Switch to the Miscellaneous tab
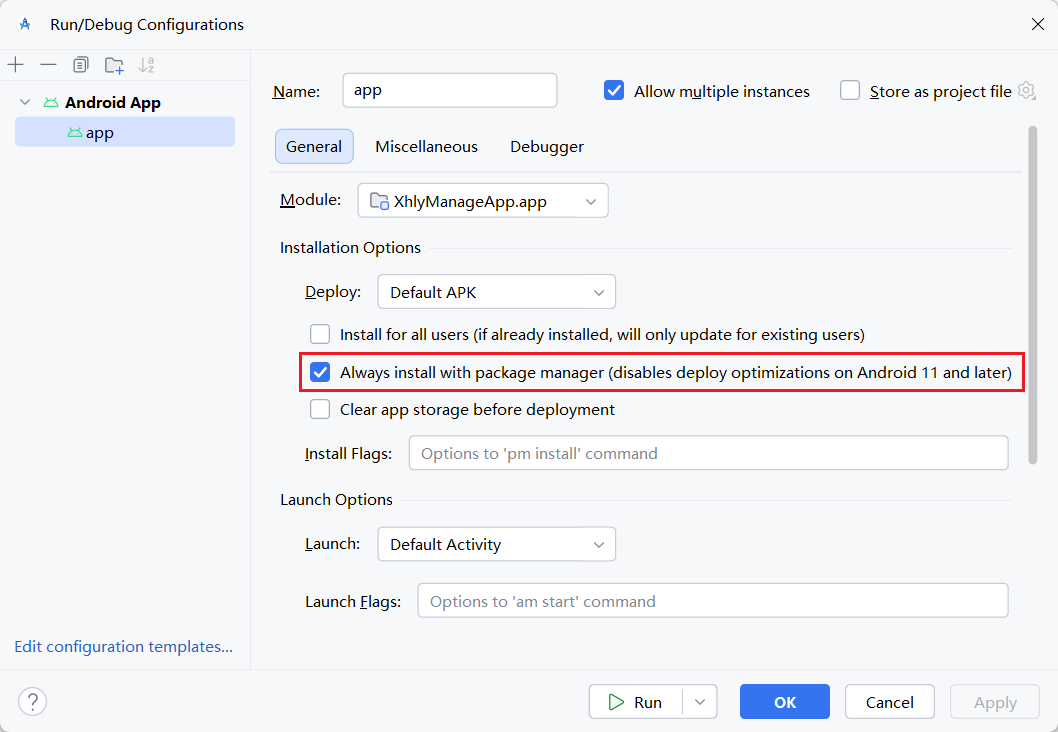This screenshot has width=1058, height=732. (426, 146)
